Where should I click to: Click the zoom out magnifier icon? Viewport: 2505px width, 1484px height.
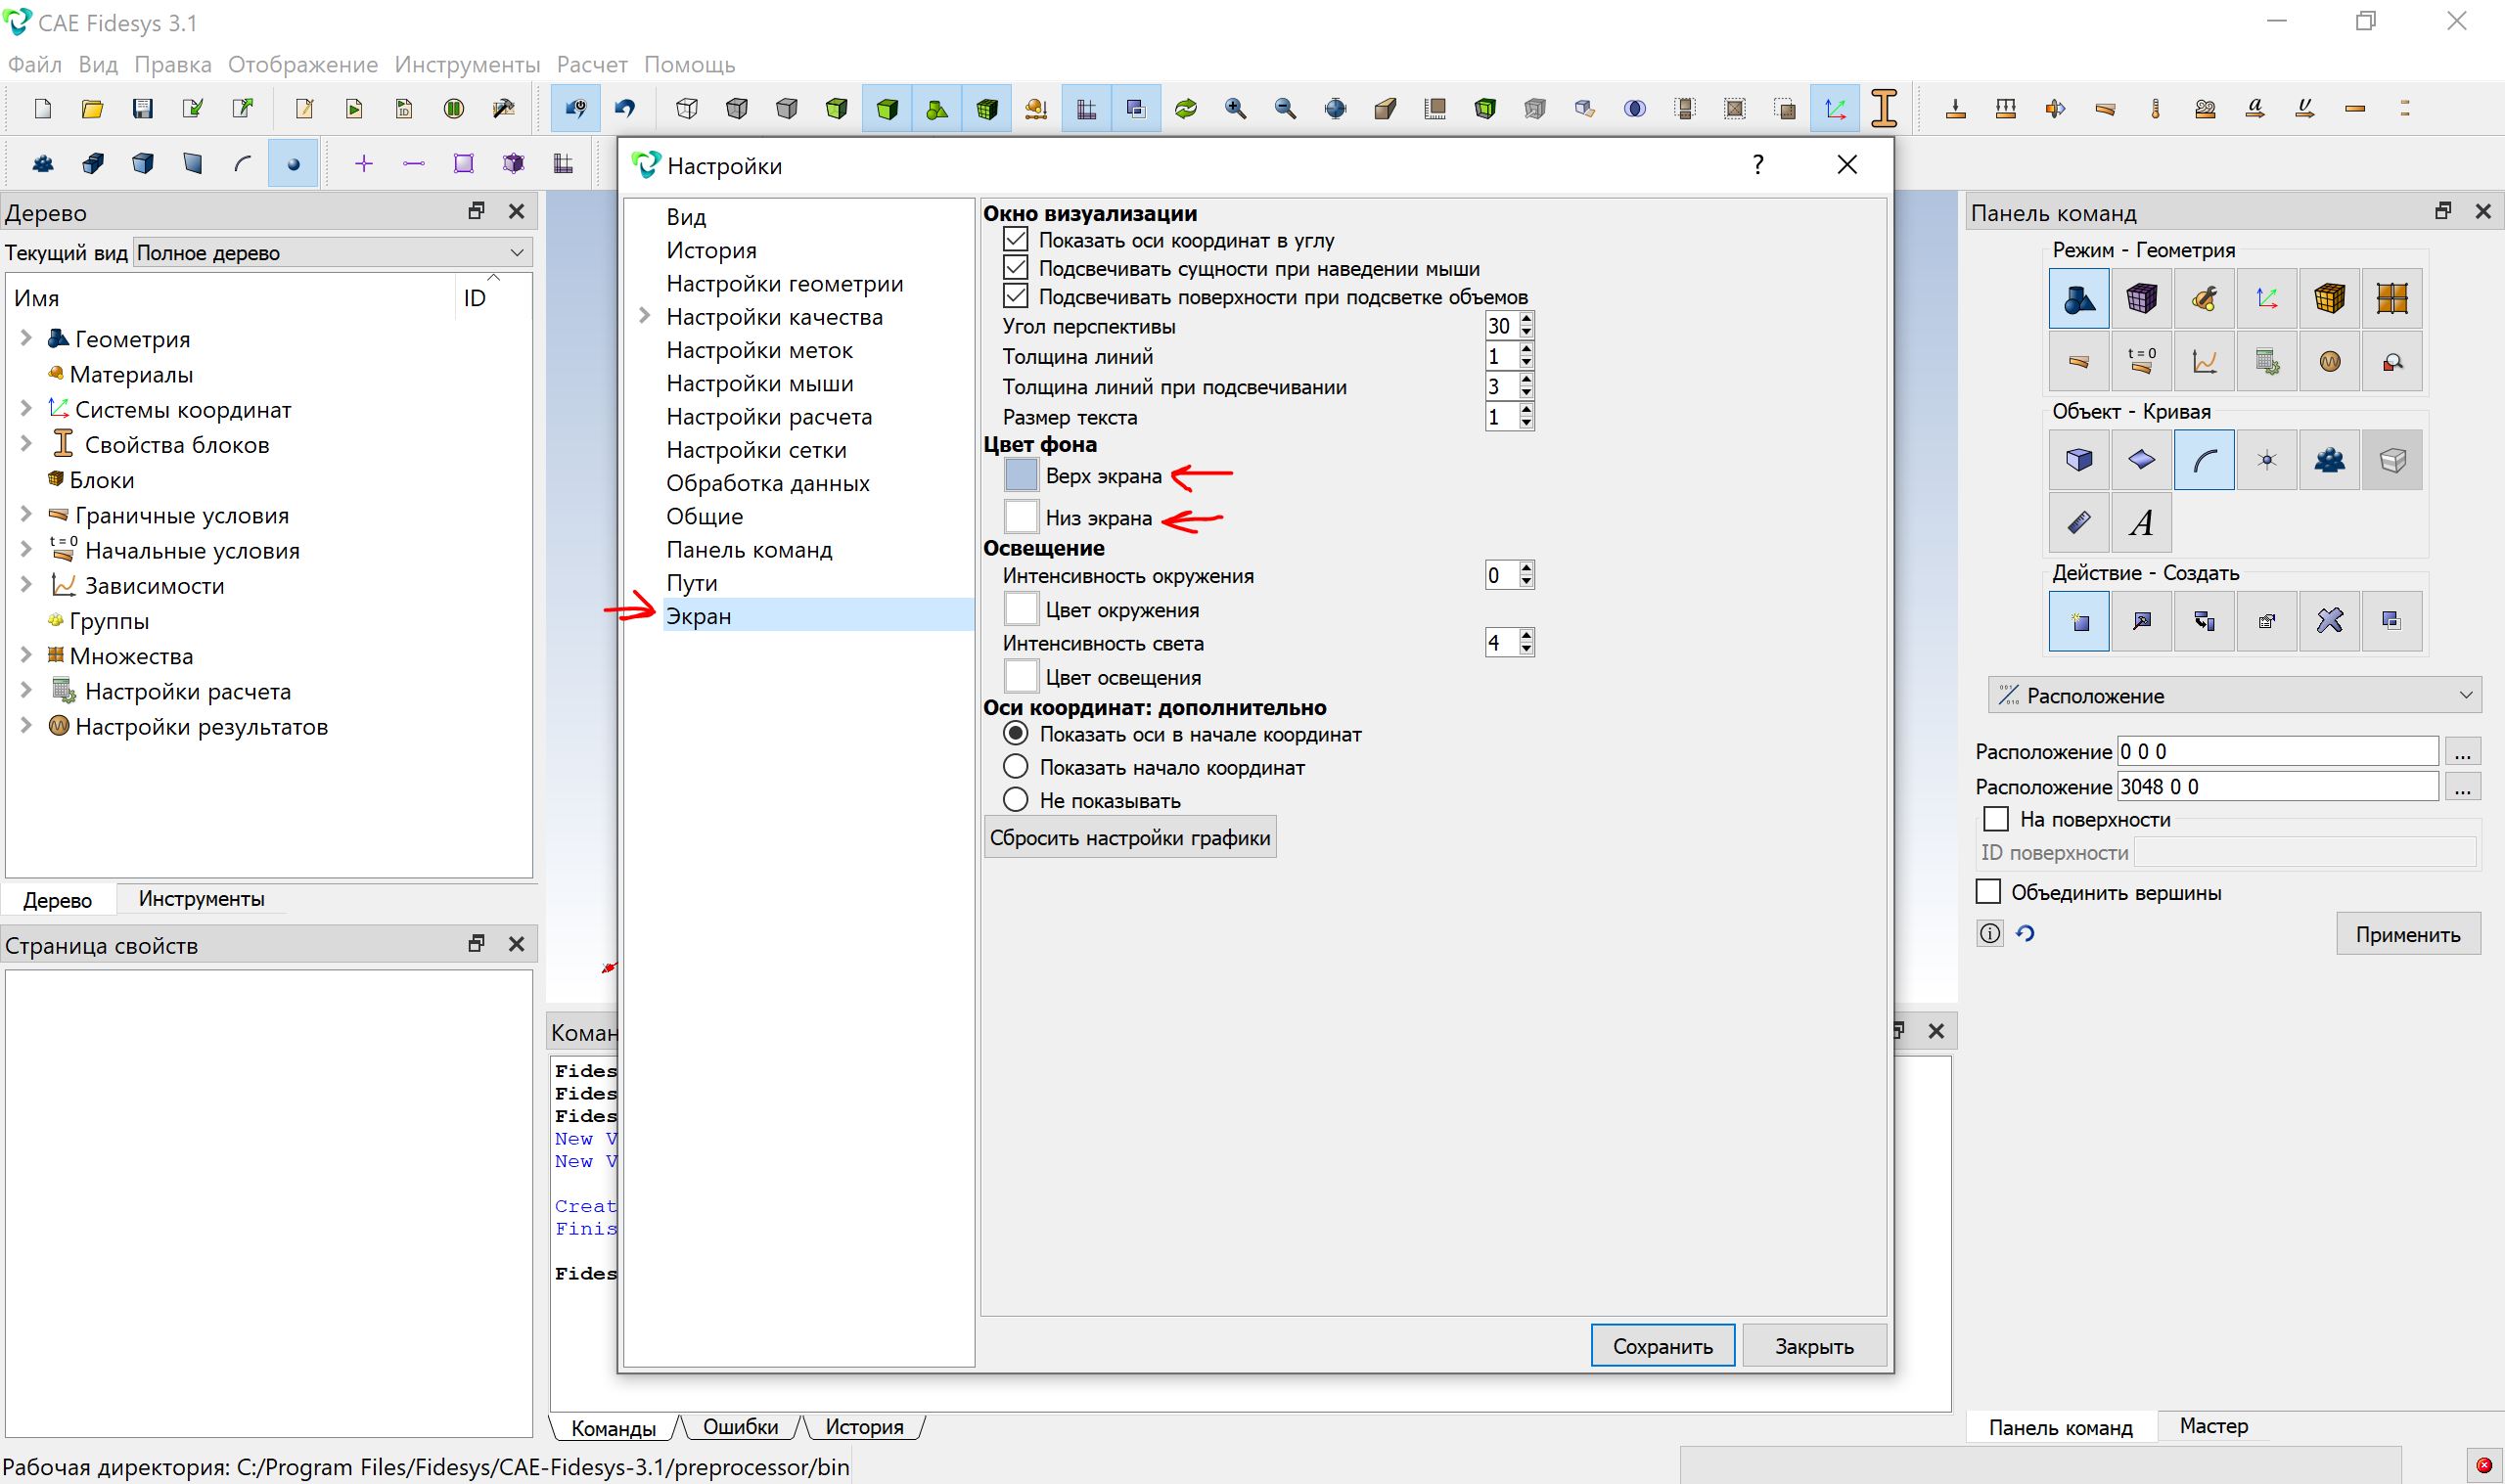1286,108
